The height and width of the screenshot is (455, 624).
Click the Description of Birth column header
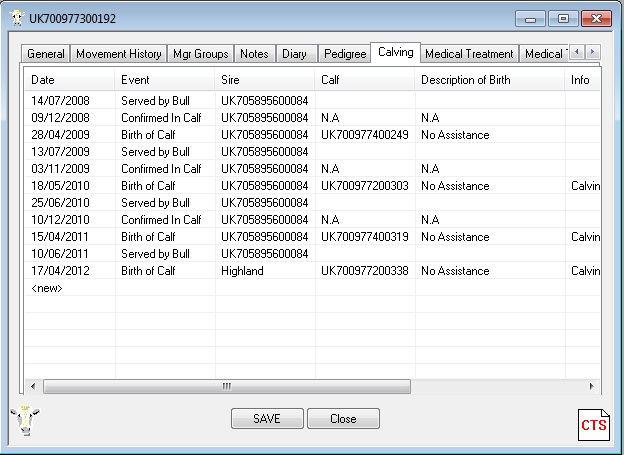[490, 80]
